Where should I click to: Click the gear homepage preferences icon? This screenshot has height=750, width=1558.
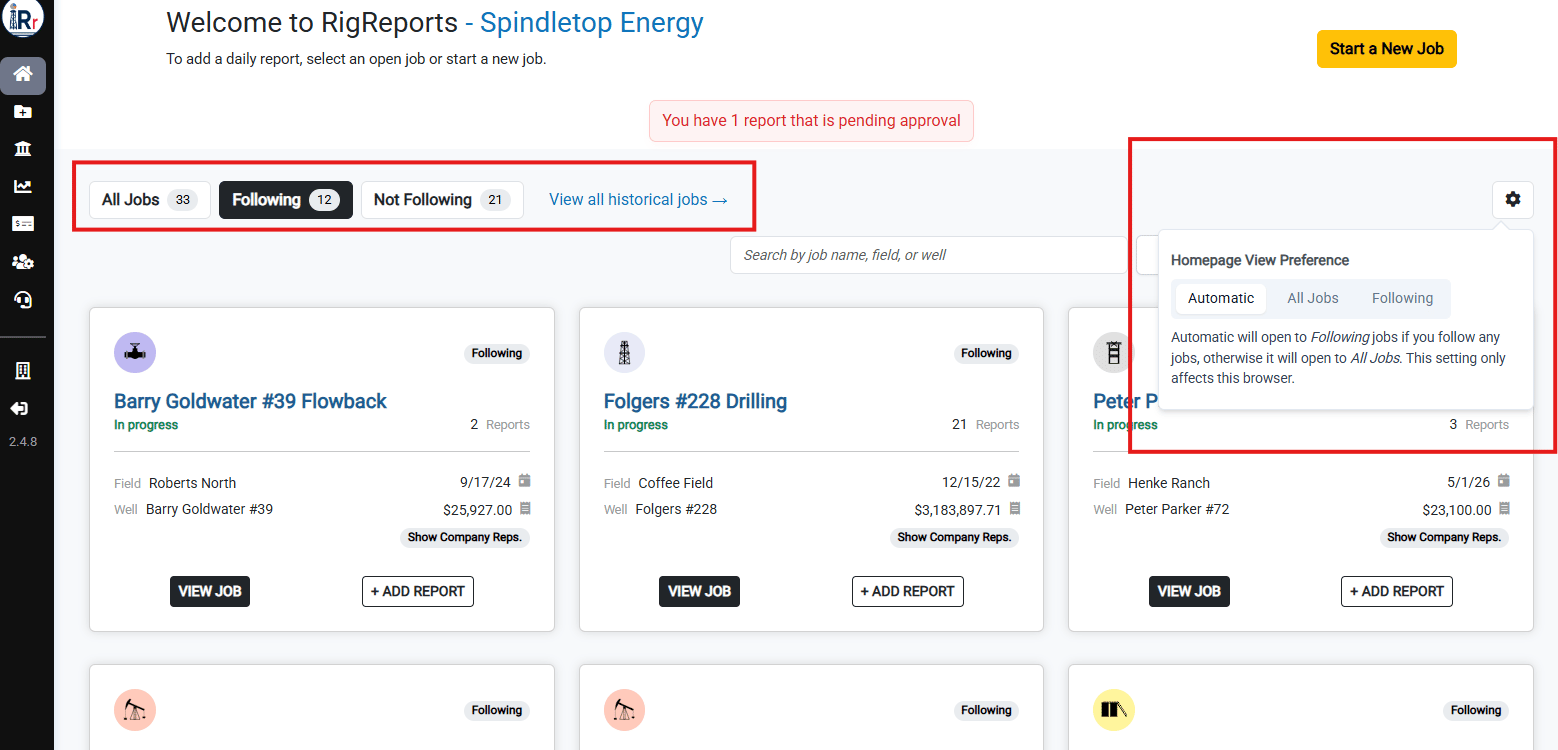[1512, 199]
